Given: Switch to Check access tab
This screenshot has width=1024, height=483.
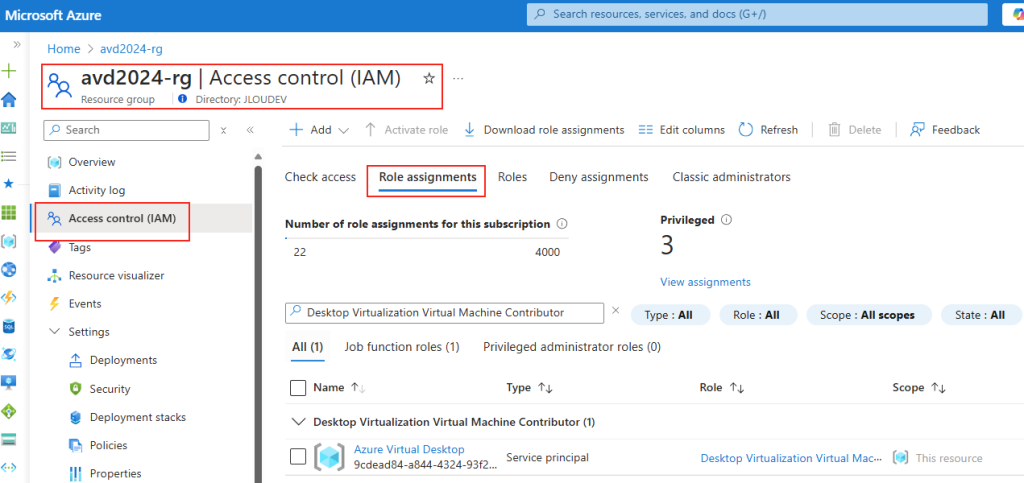Looking at the screenshot, I should pos(320,177).
